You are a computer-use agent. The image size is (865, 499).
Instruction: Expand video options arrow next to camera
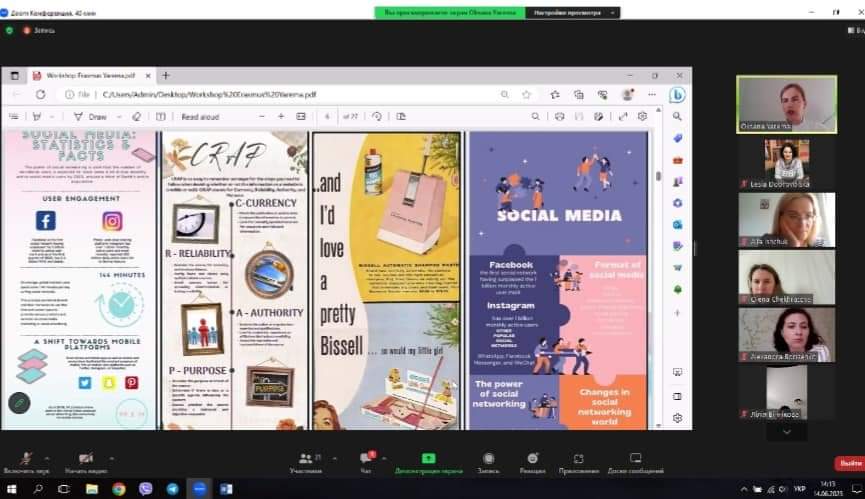(112, 458)
